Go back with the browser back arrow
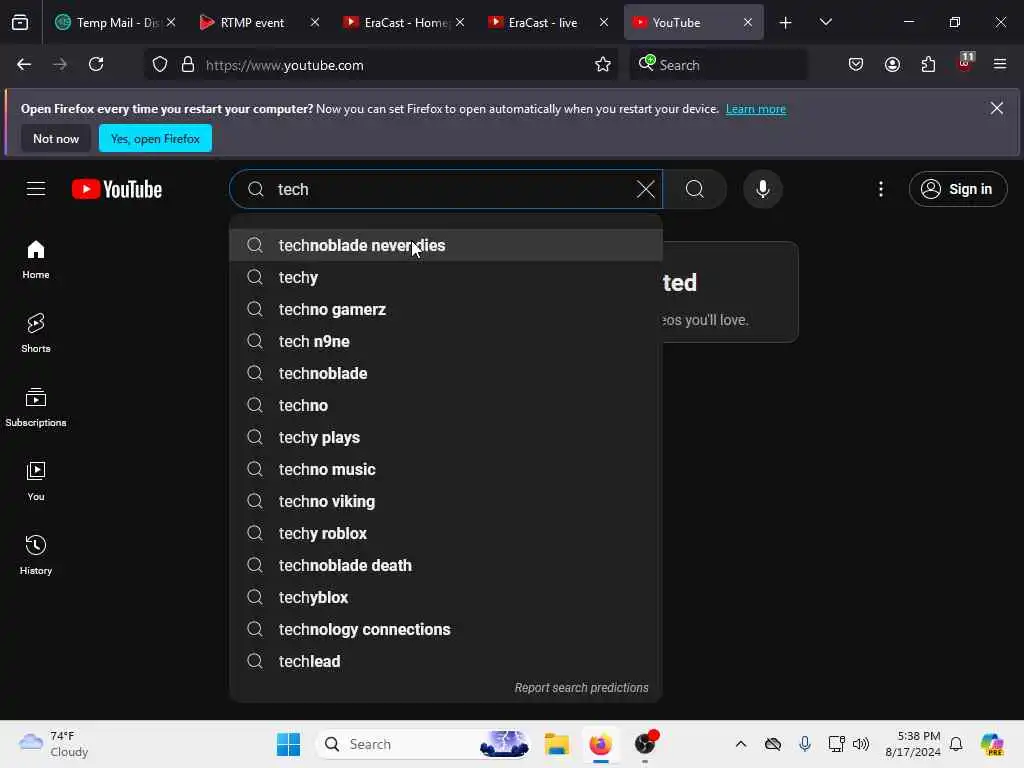Image resolution: width=1024 pixels, height=768 pixels. point(24,64)
